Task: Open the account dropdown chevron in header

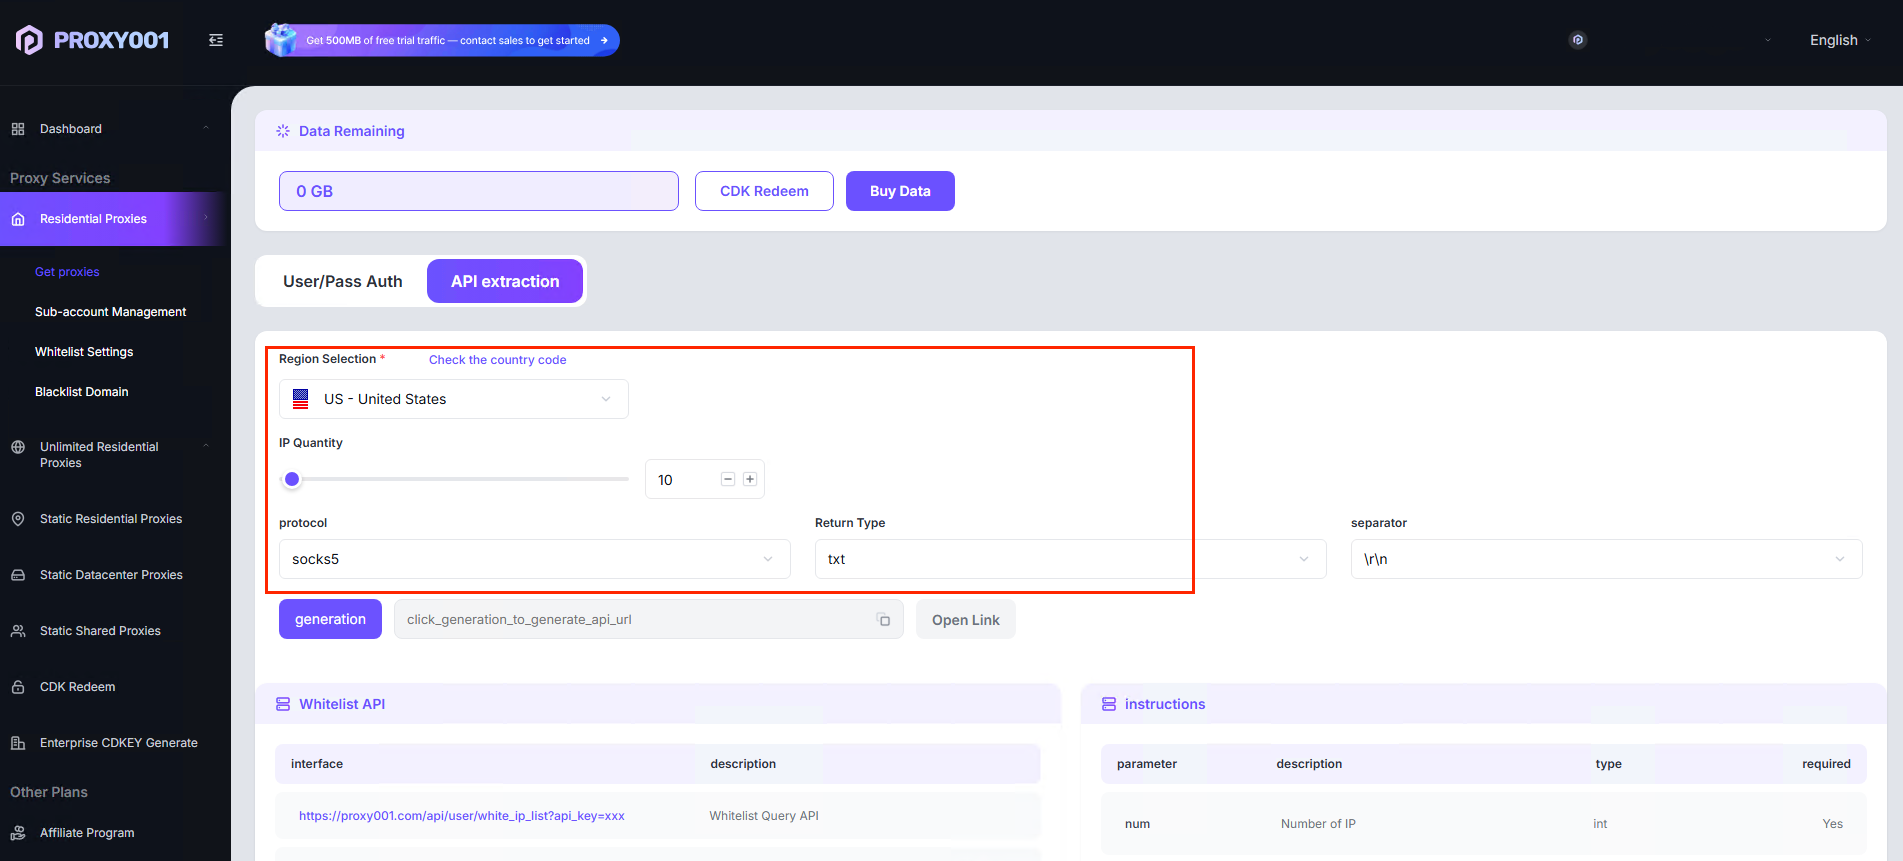Action: 1768,40
